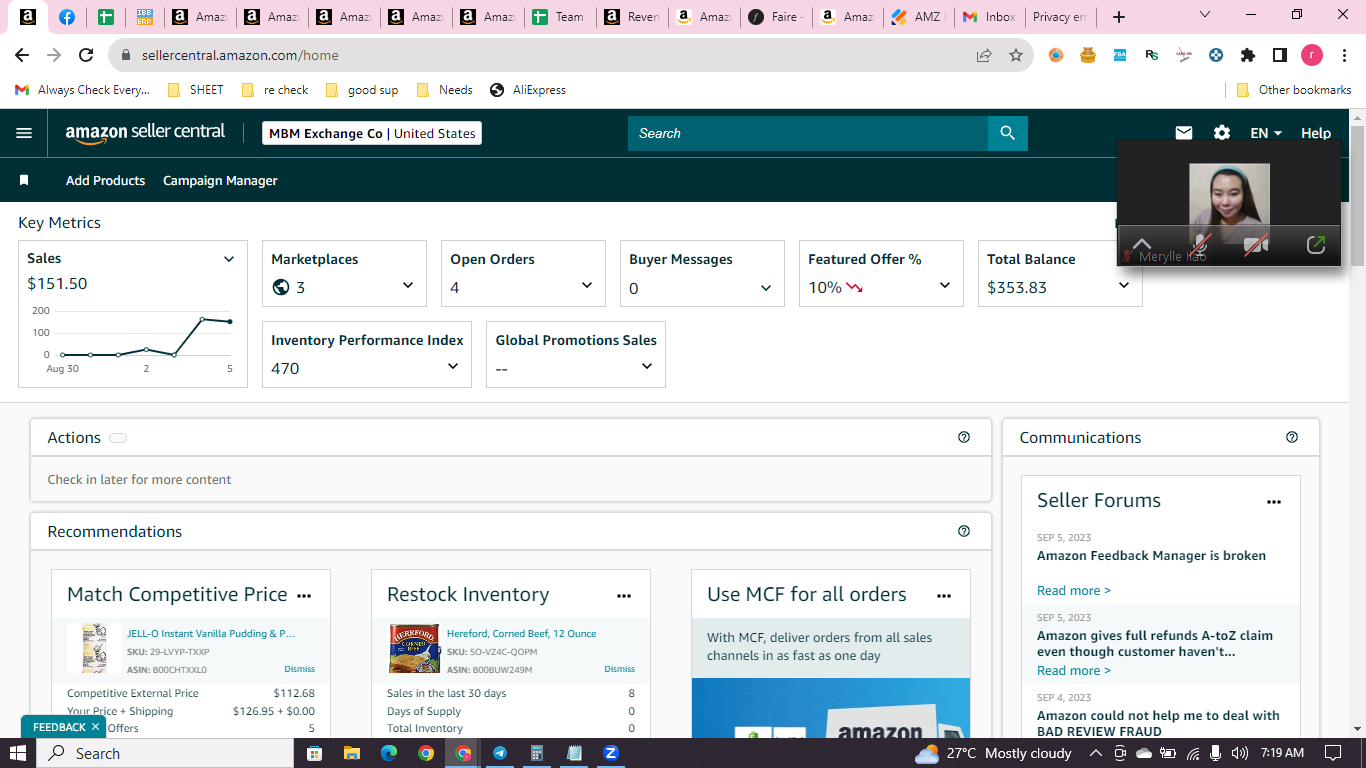This screenshot has width=1366, height=768.
Task: Close the Feedback button with X
Action: click(95, 727)
